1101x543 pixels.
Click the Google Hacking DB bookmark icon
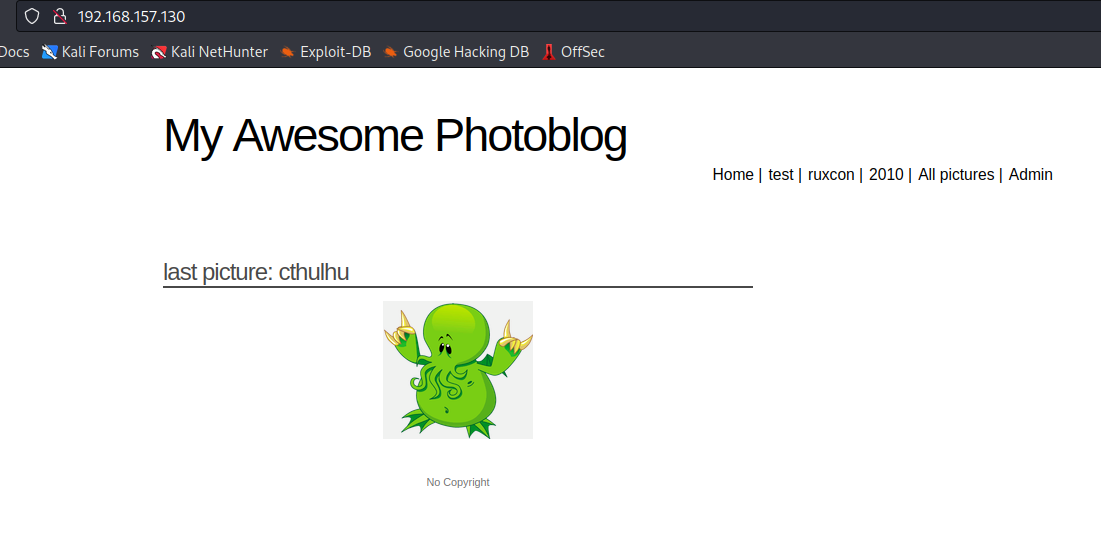[x=390, y=52]
